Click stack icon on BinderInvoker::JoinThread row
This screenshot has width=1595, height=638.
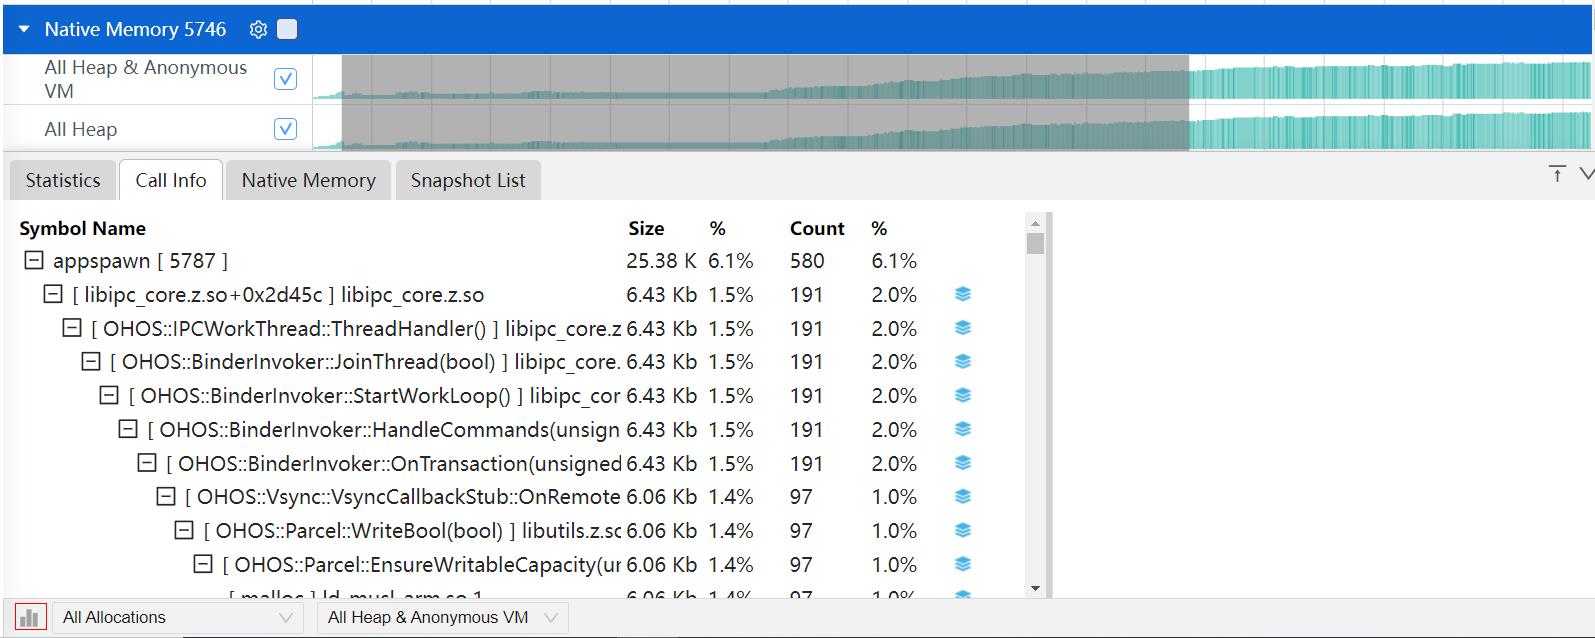pyautogui.click(x=962, y=362)
